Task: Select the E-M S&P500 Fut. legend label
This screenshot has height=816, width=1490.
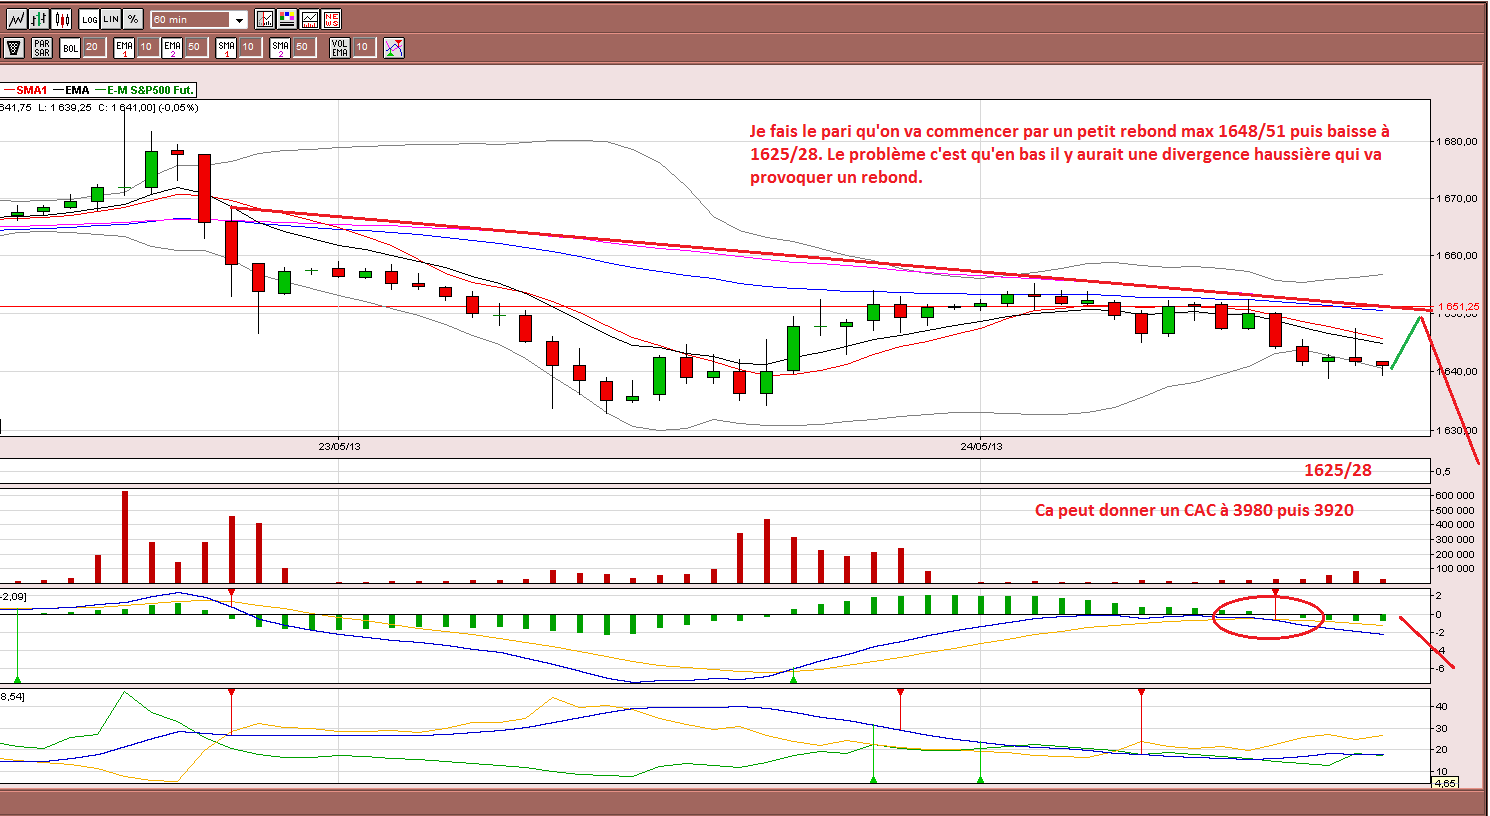Action: click(150, 90)
